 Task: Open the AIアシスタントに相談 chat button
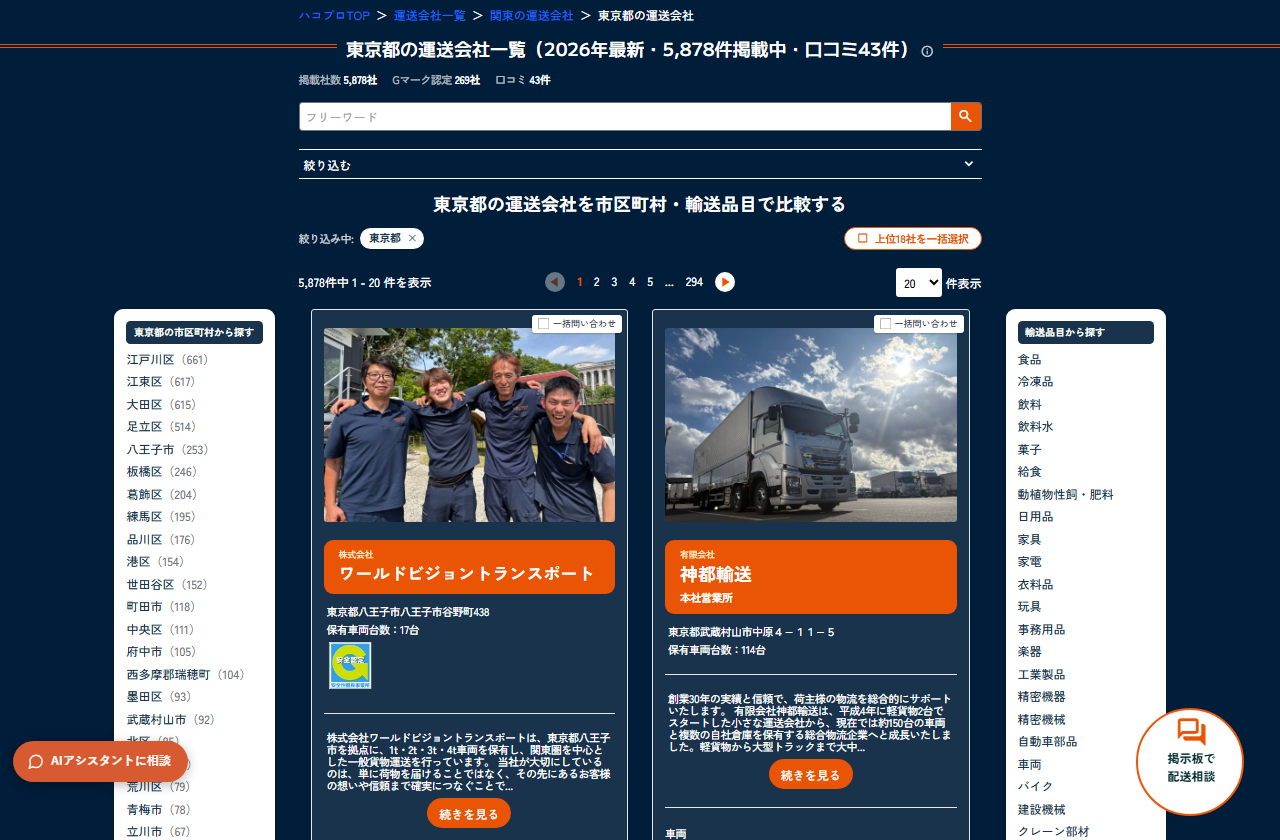(x=100, y=761)
